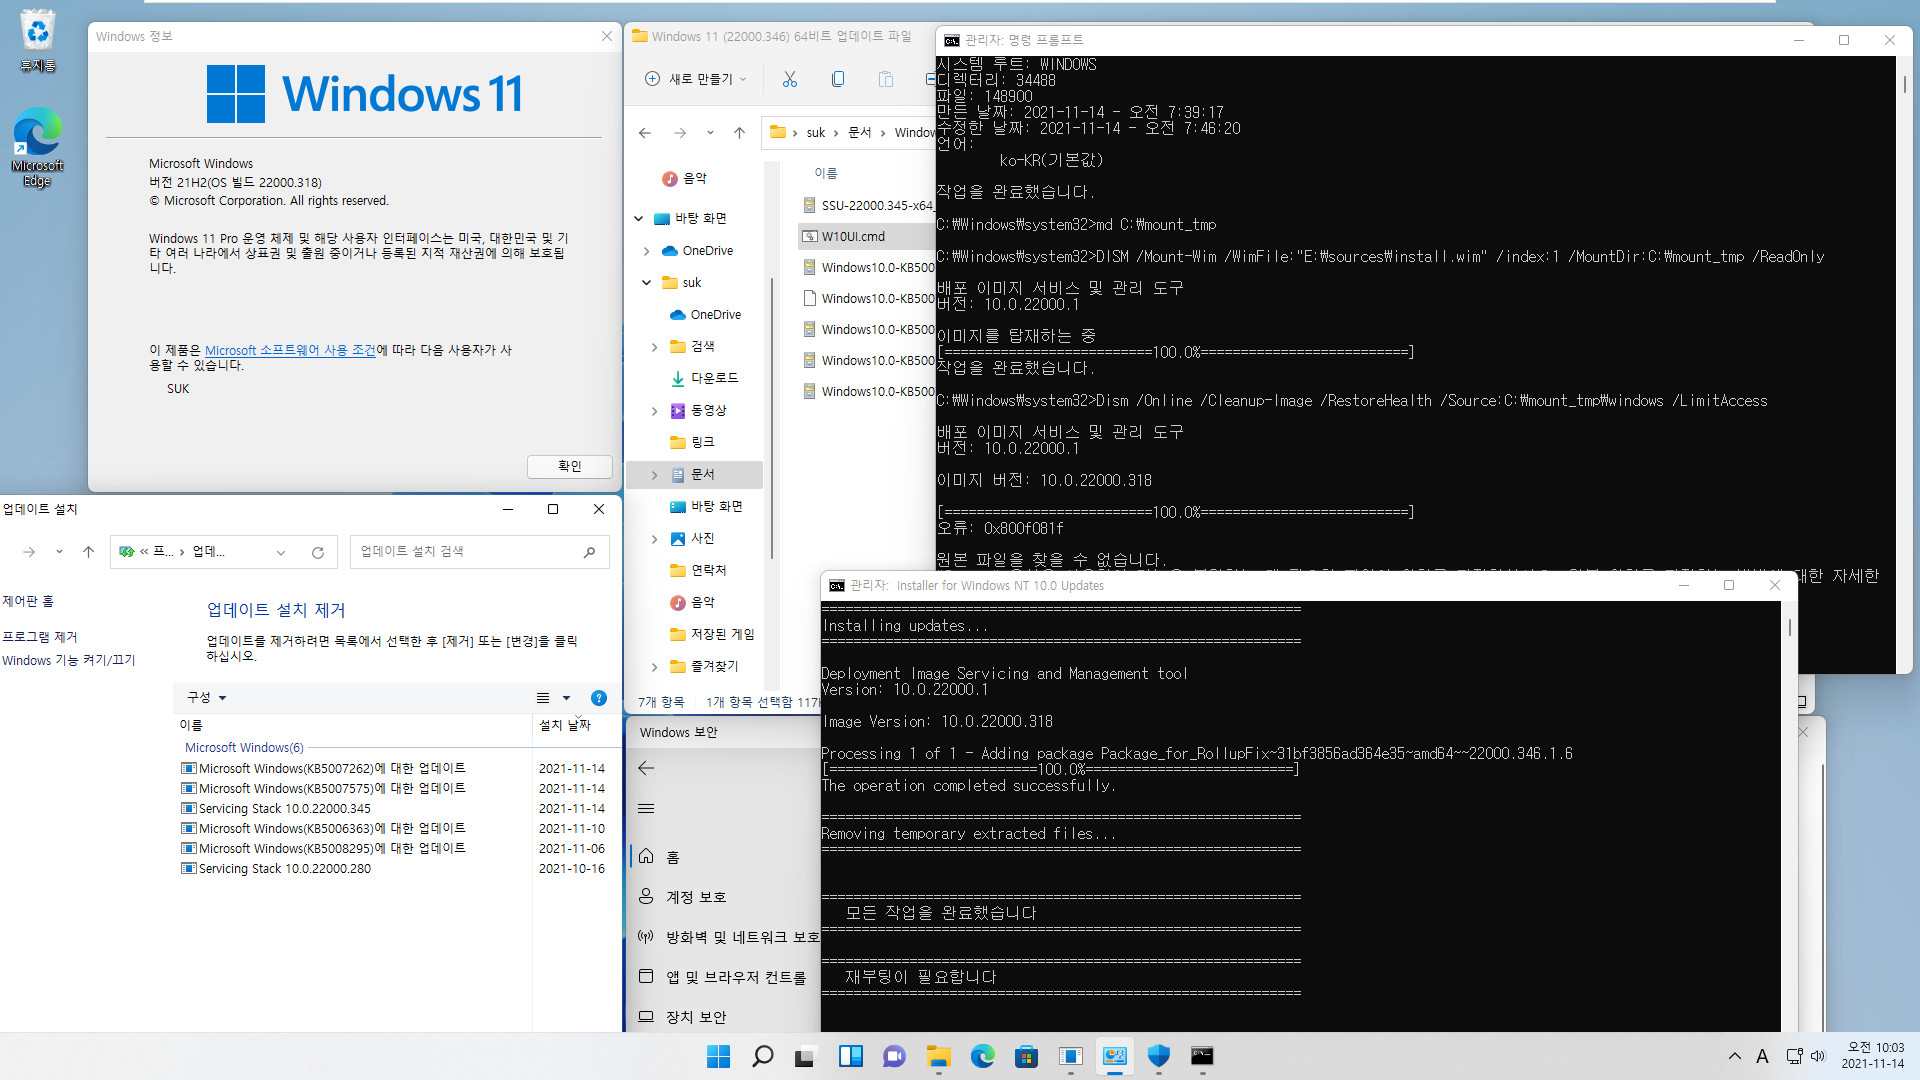This screenshot has width=1920, height=1080.
Task: Go back in File Explorer navigation
Action: click(645, 133)
